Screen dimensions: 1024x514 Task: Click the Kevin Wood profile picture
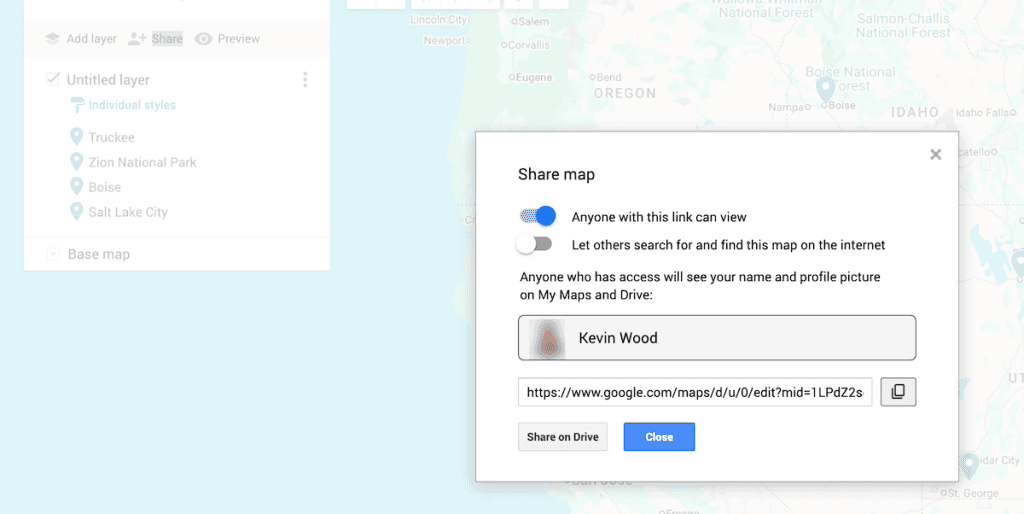point(549,338)
